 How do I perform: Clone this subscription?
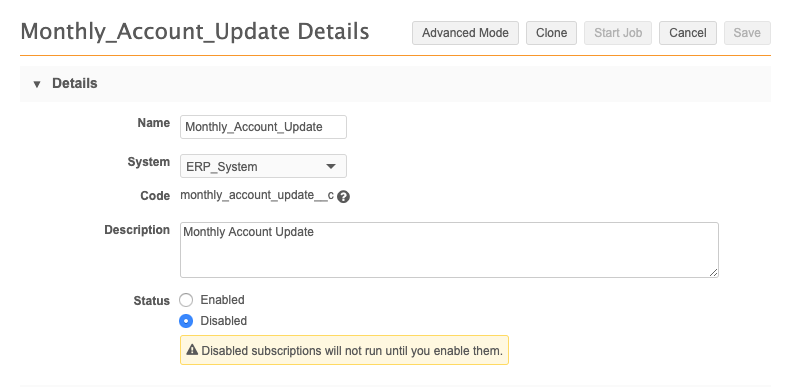point(551,33)
